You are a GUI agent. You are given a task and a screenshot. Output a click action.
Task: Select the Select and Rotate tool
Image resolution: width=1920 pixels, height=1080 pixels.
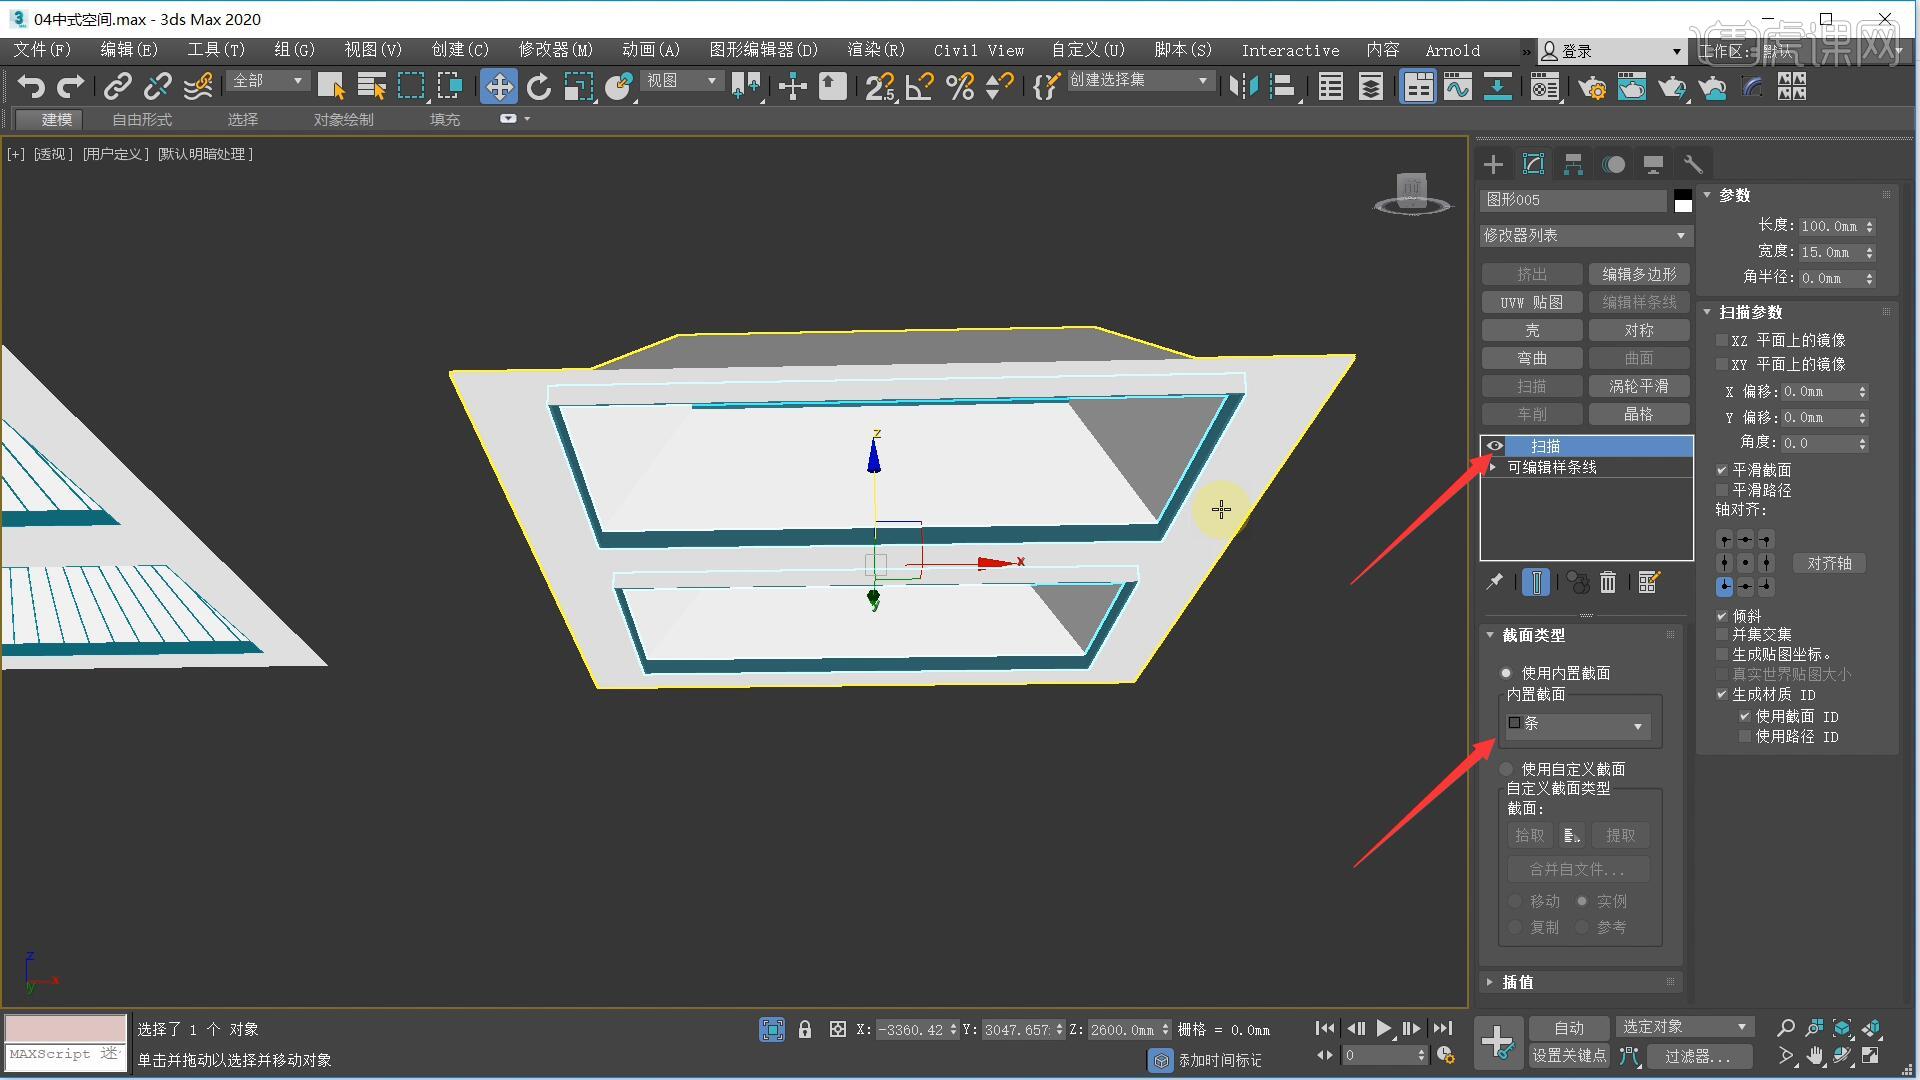[539, 87]
